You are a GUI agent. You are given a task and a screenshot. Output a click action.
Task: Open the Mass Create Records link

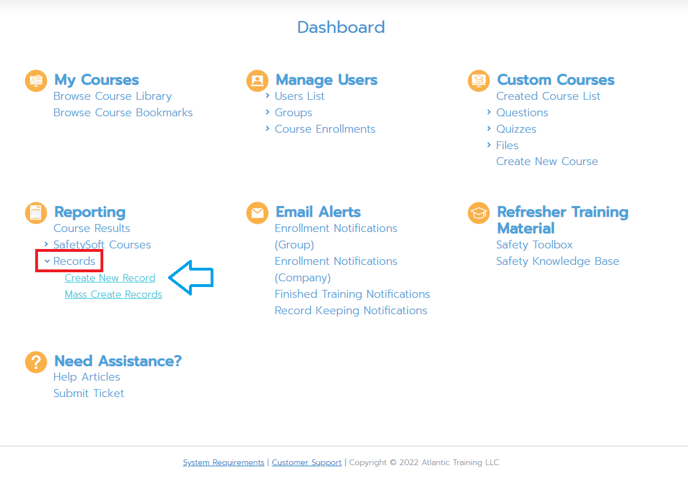click(x=113, y=294)
